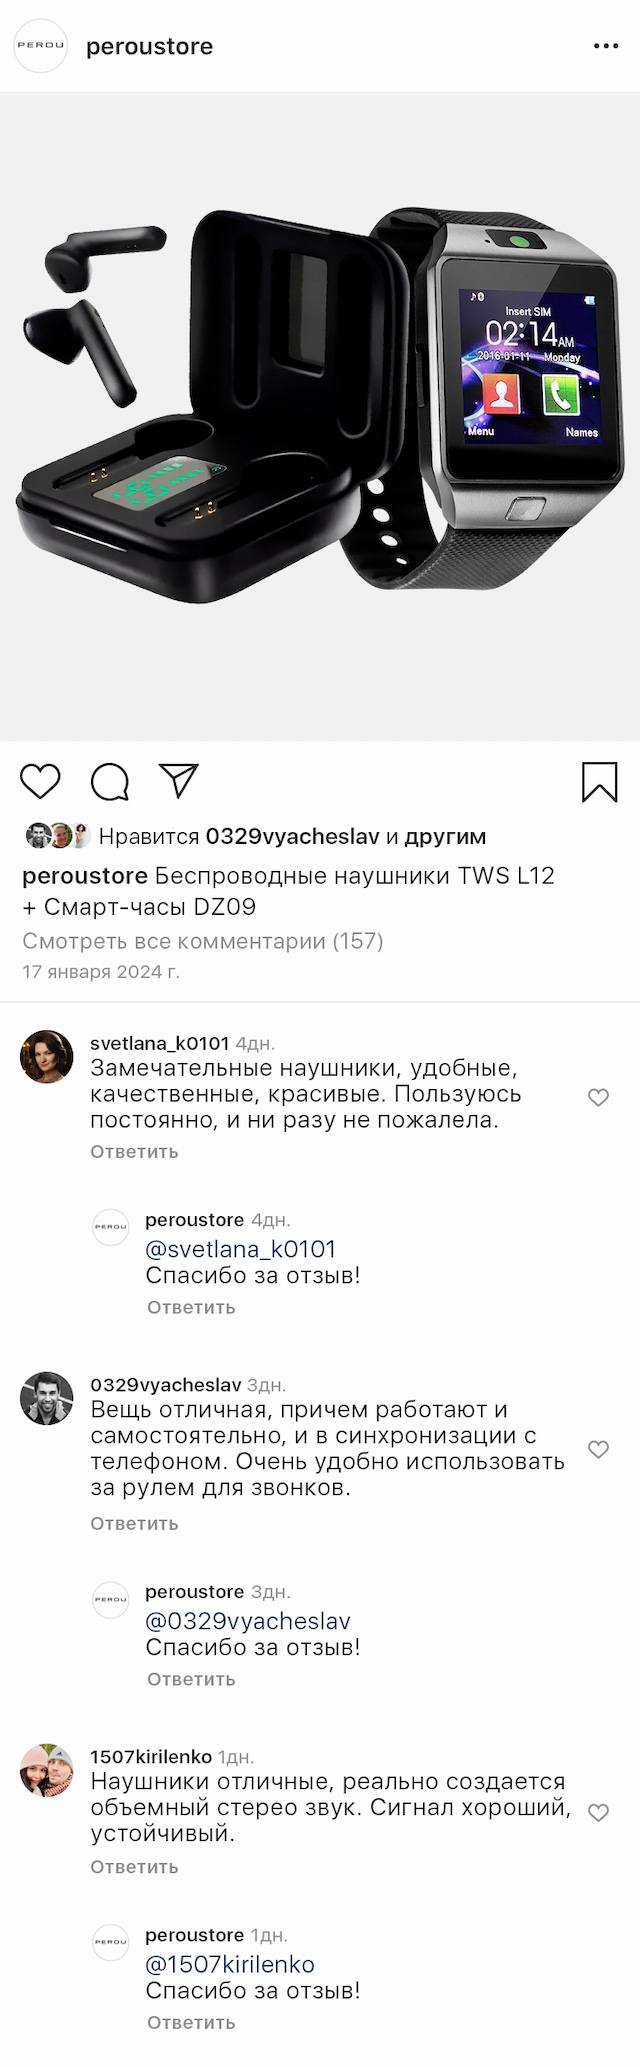Open 0329vyacheslav's avatar next to comment
The height and width of the screenshot is (2067, 640).
pos(47,1398)
